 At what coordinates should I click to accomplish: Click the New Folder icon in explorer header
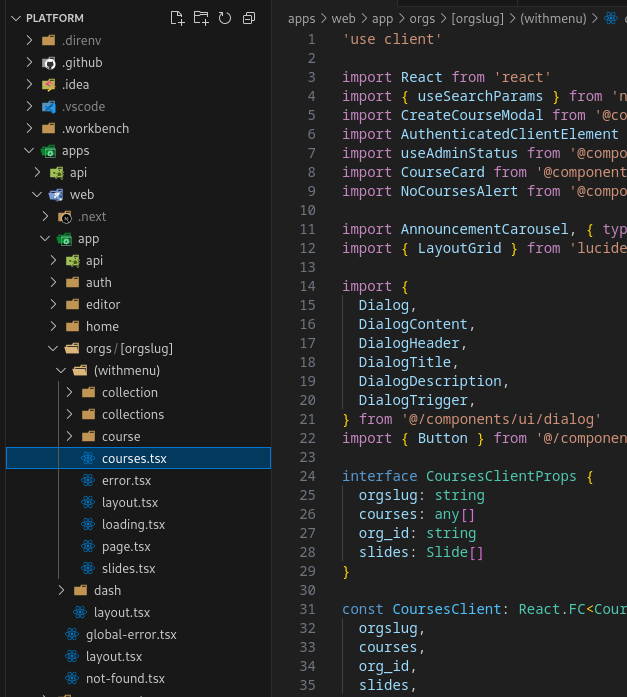(201, 18)
